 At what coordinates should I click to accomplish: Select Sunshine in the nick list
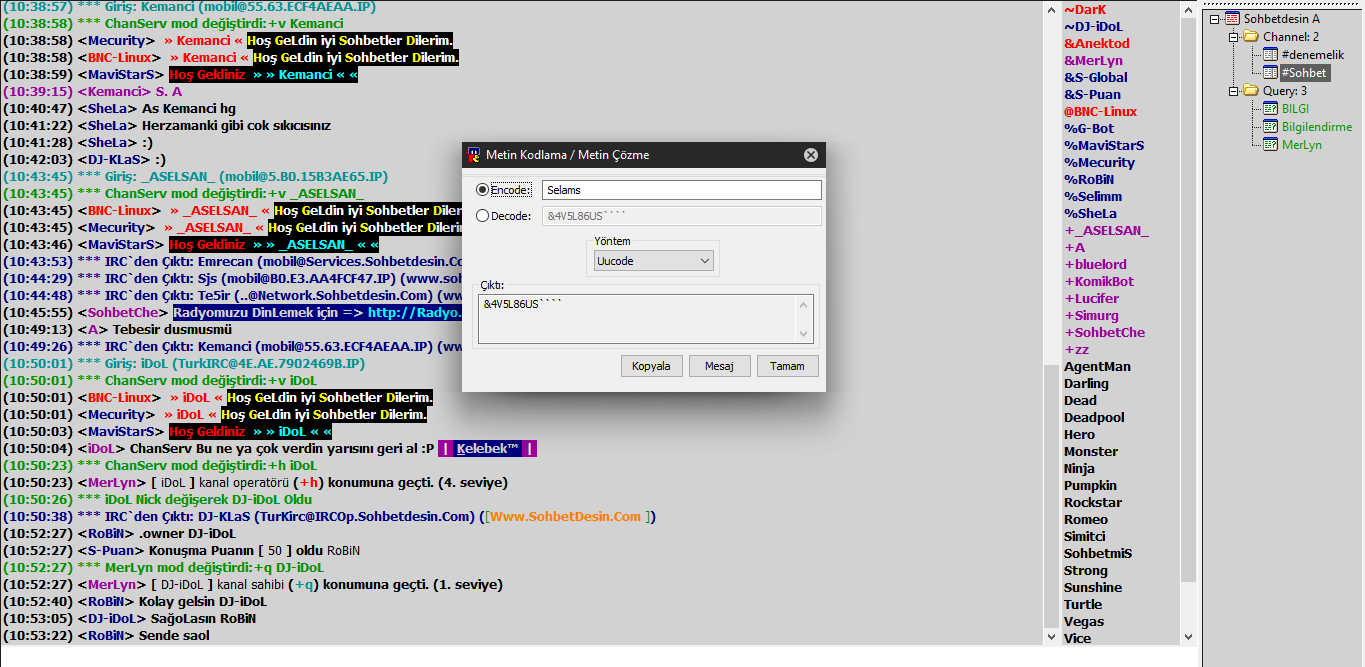point(1093,587)
